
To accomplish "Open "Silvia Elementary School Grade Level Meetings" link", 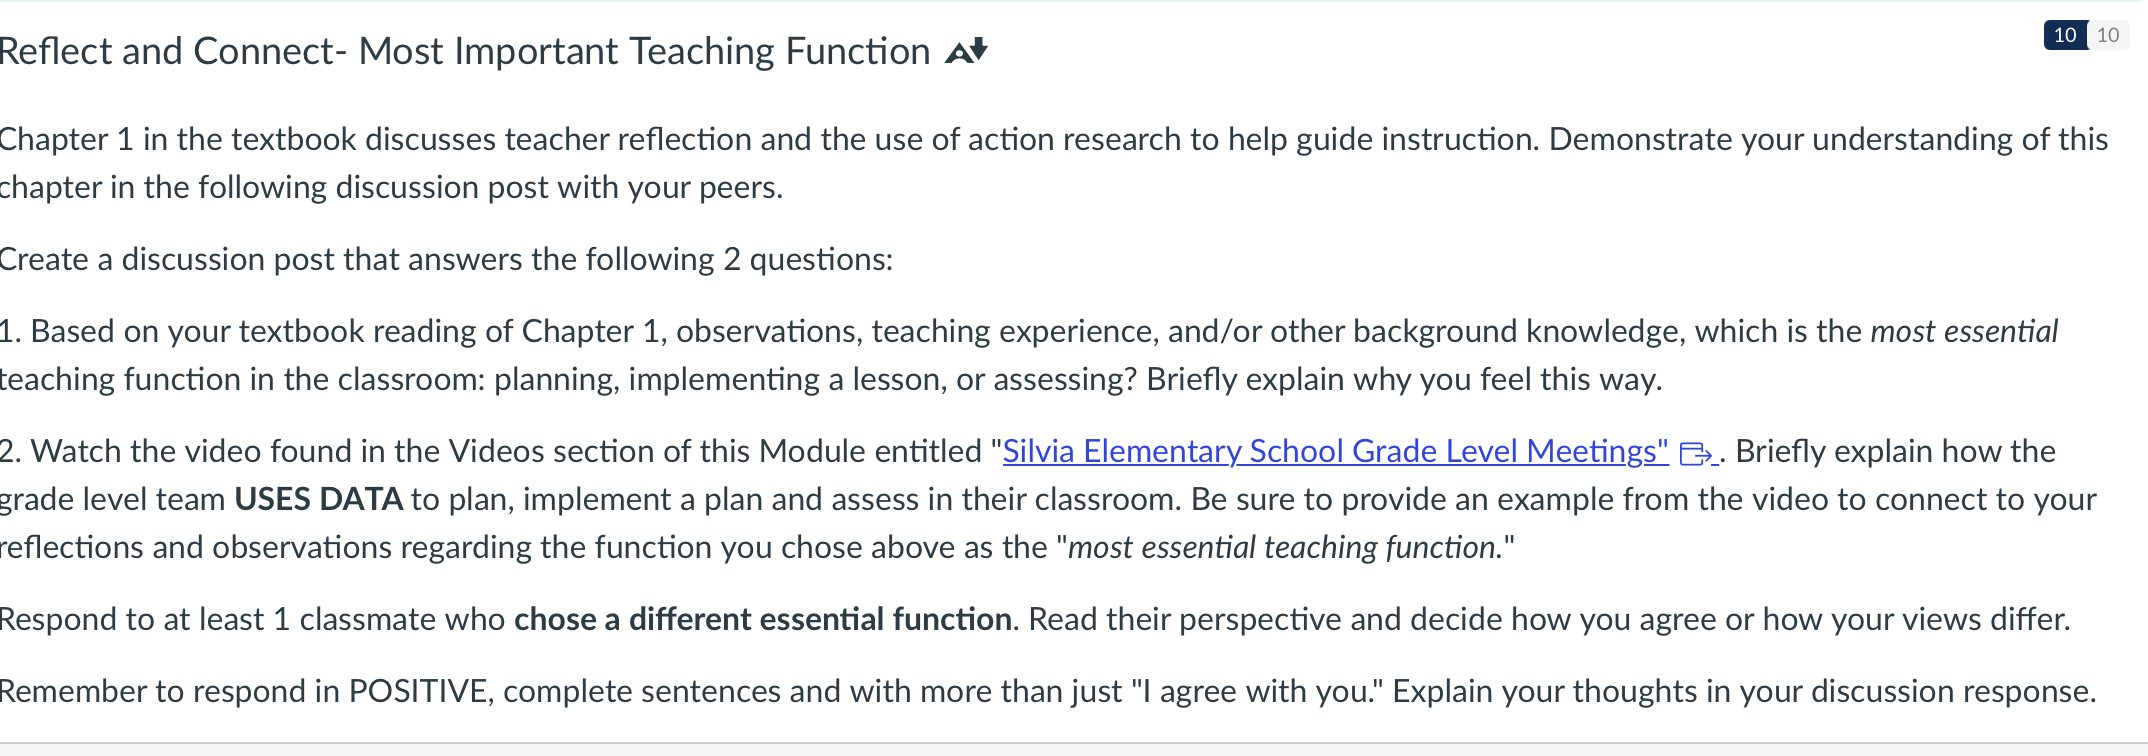I will [x=1335, y=451].
